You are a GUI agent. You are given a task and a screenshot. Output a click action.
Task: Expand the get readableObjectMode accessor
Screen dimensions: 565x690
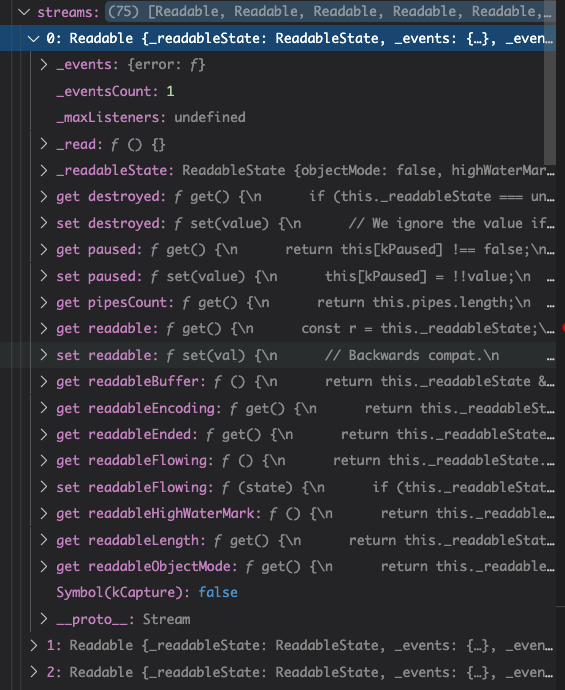(x=44, y=566)
